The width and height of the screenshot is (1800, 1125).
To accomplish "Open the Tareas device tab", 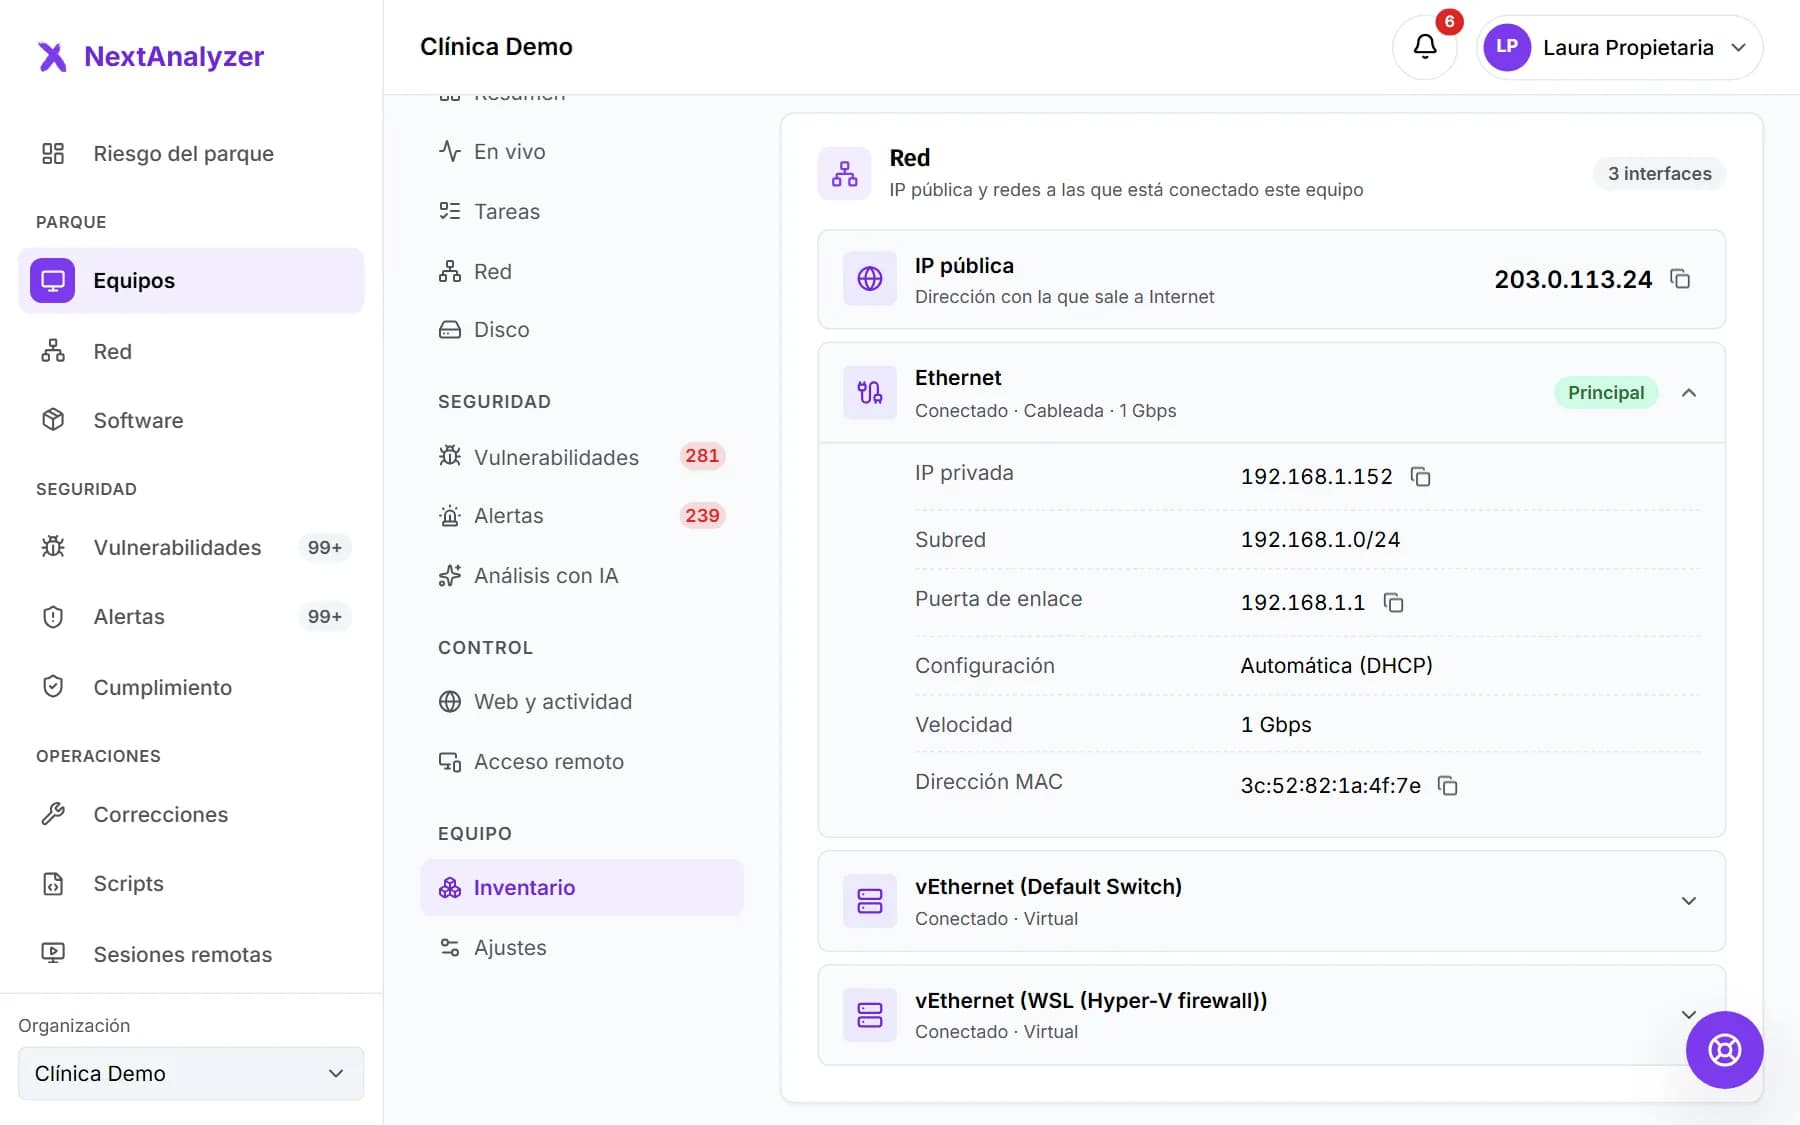I will click(x=582, y=211).
